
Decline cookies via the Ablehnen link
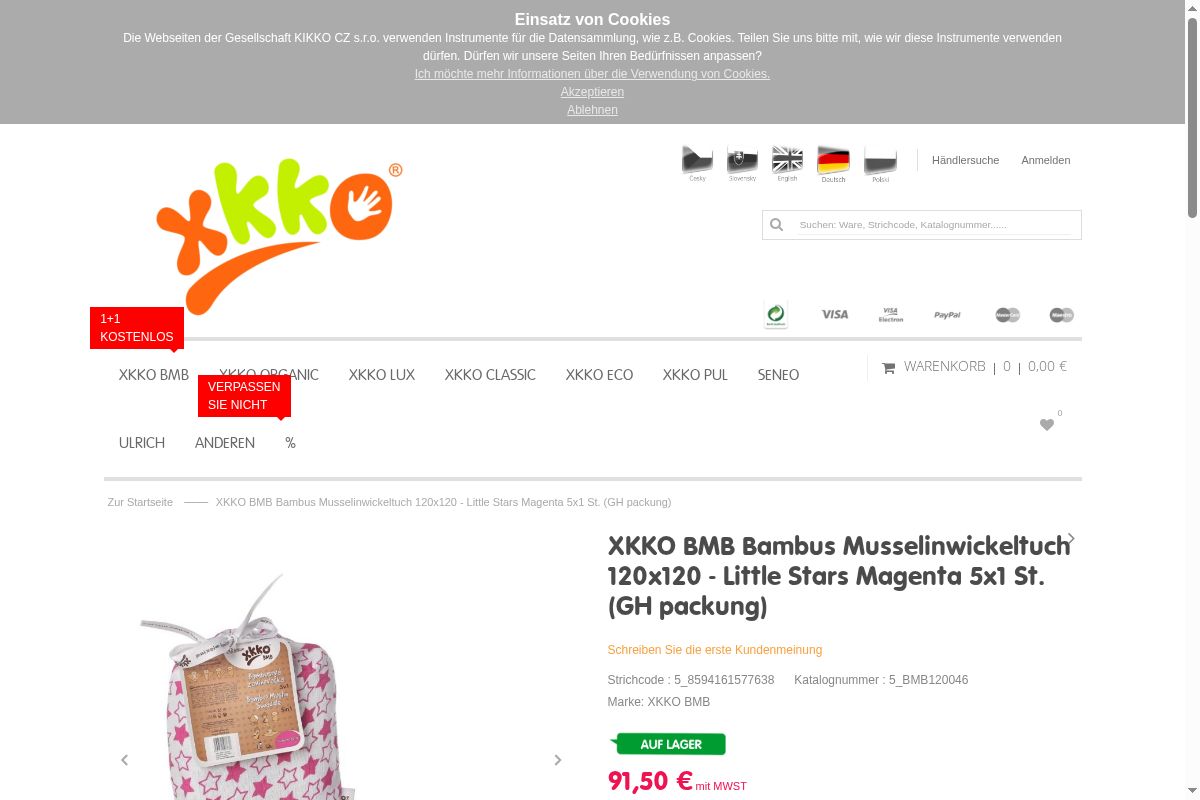tap(592, 110)
